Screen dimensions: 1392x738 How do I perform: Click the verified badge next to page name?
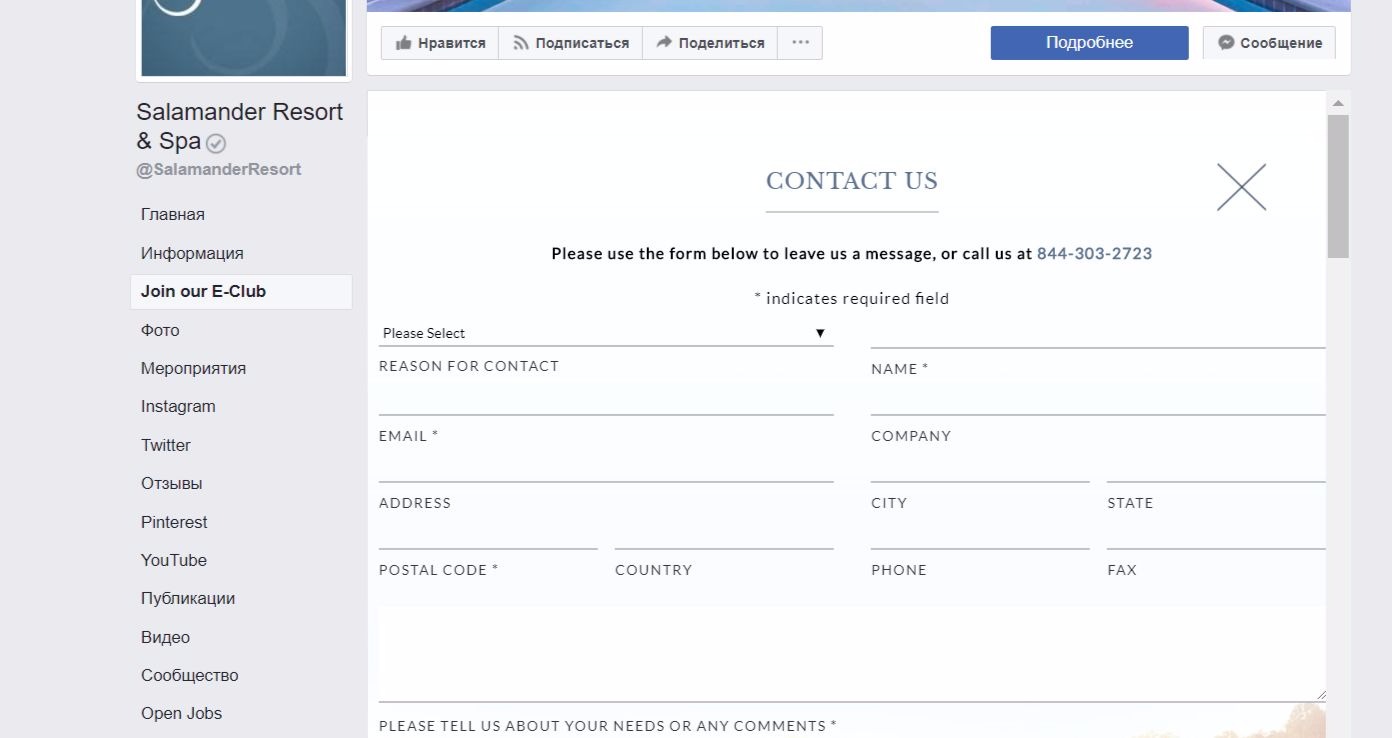pos(216,143)
